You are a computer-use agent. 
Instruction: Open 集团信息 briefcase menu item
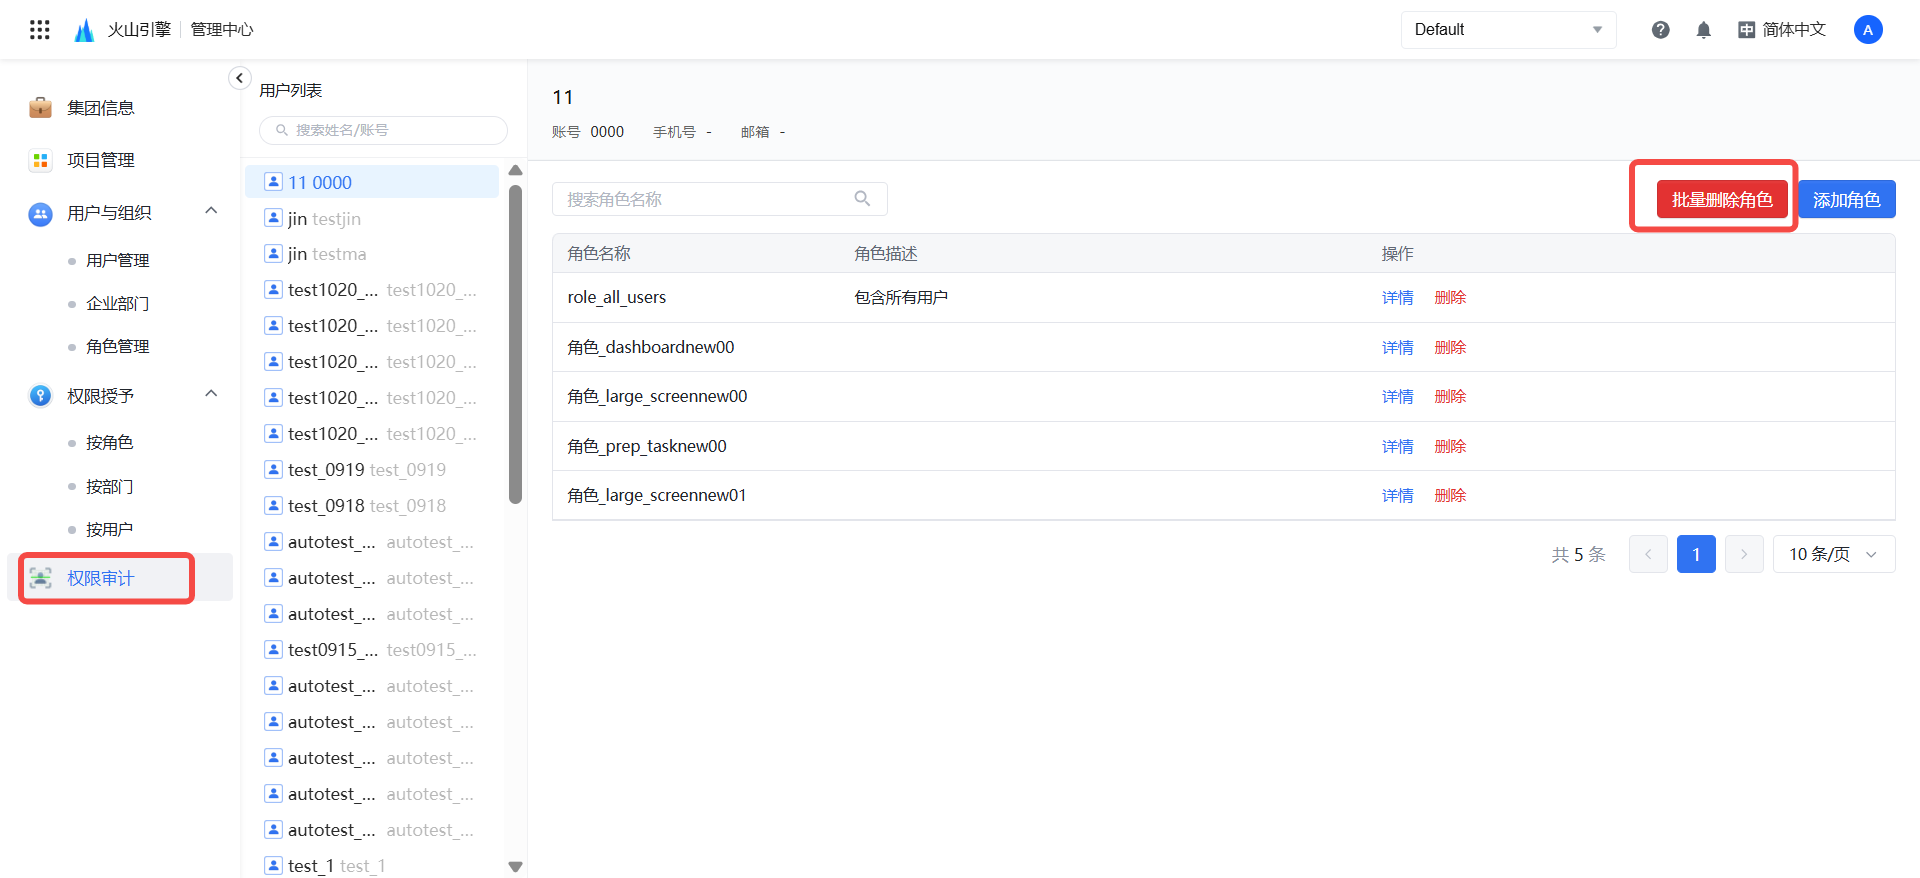tap(100, 108)
